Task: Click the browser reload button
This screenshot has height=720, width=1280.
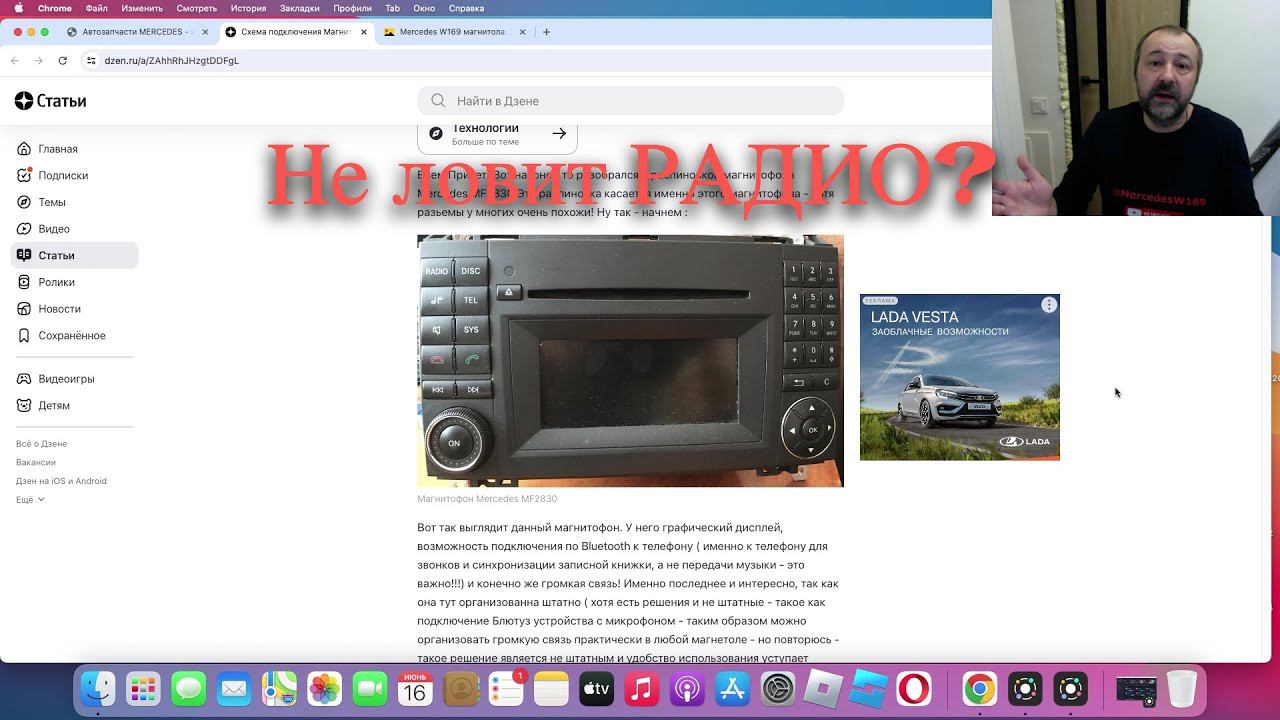Action: click(x=62, y=61)
